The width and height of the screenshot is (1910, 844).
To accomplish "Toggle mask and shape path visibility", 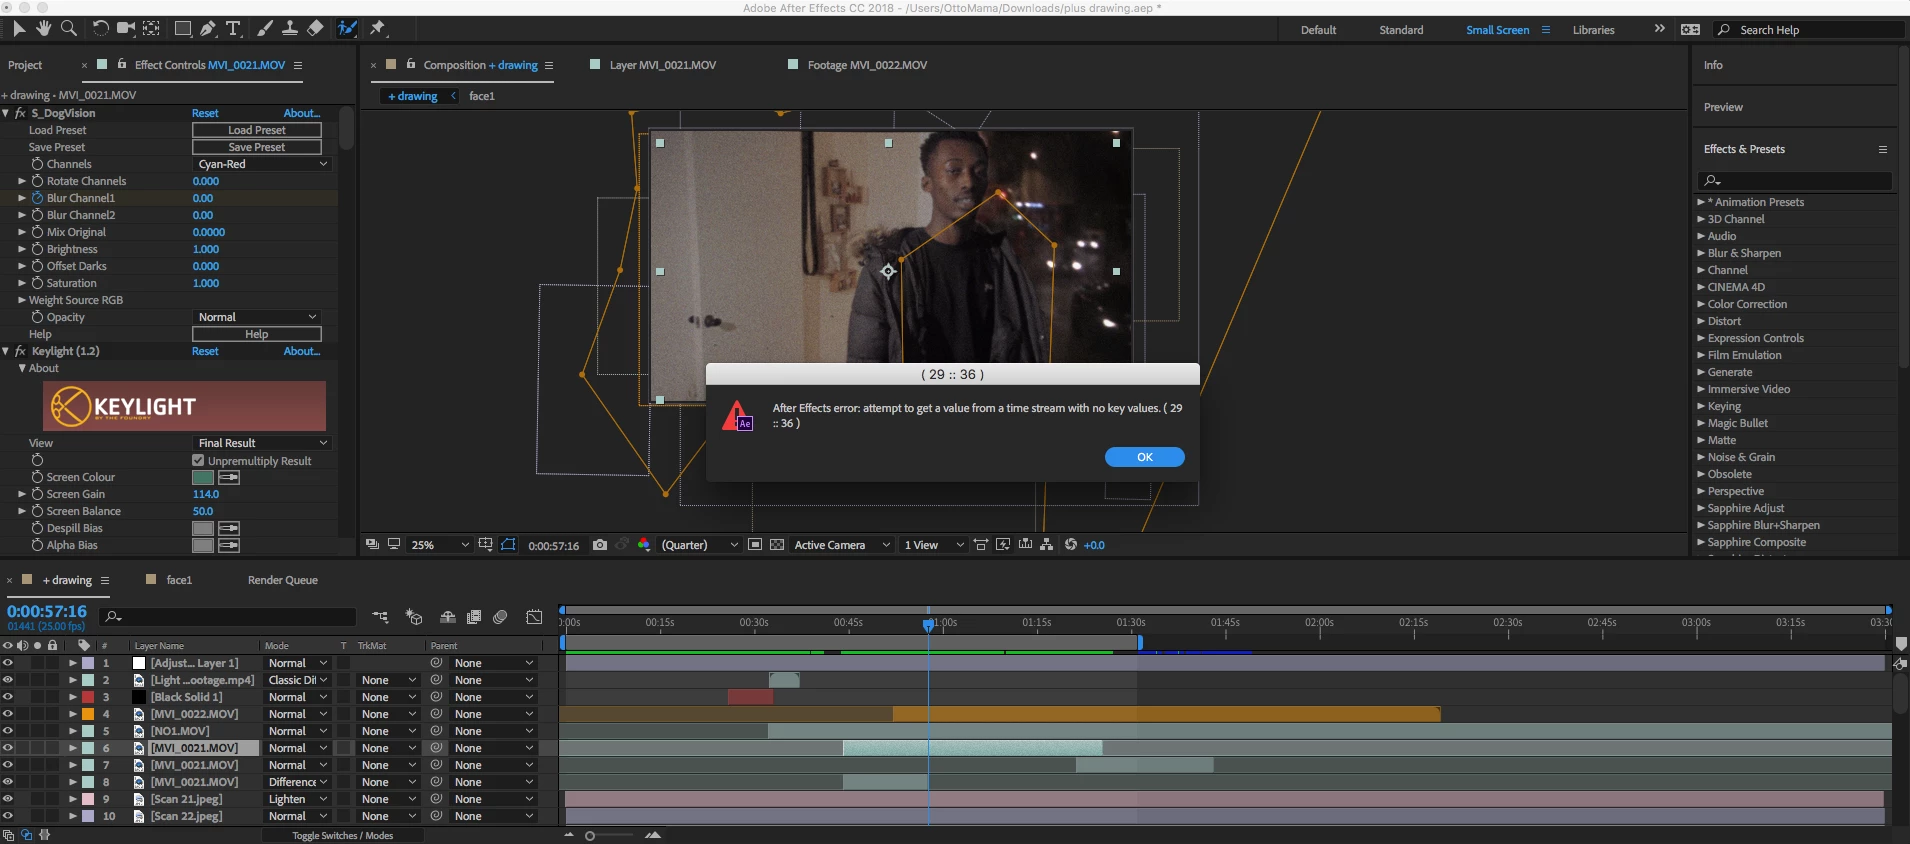I will (x=508, y=545).
